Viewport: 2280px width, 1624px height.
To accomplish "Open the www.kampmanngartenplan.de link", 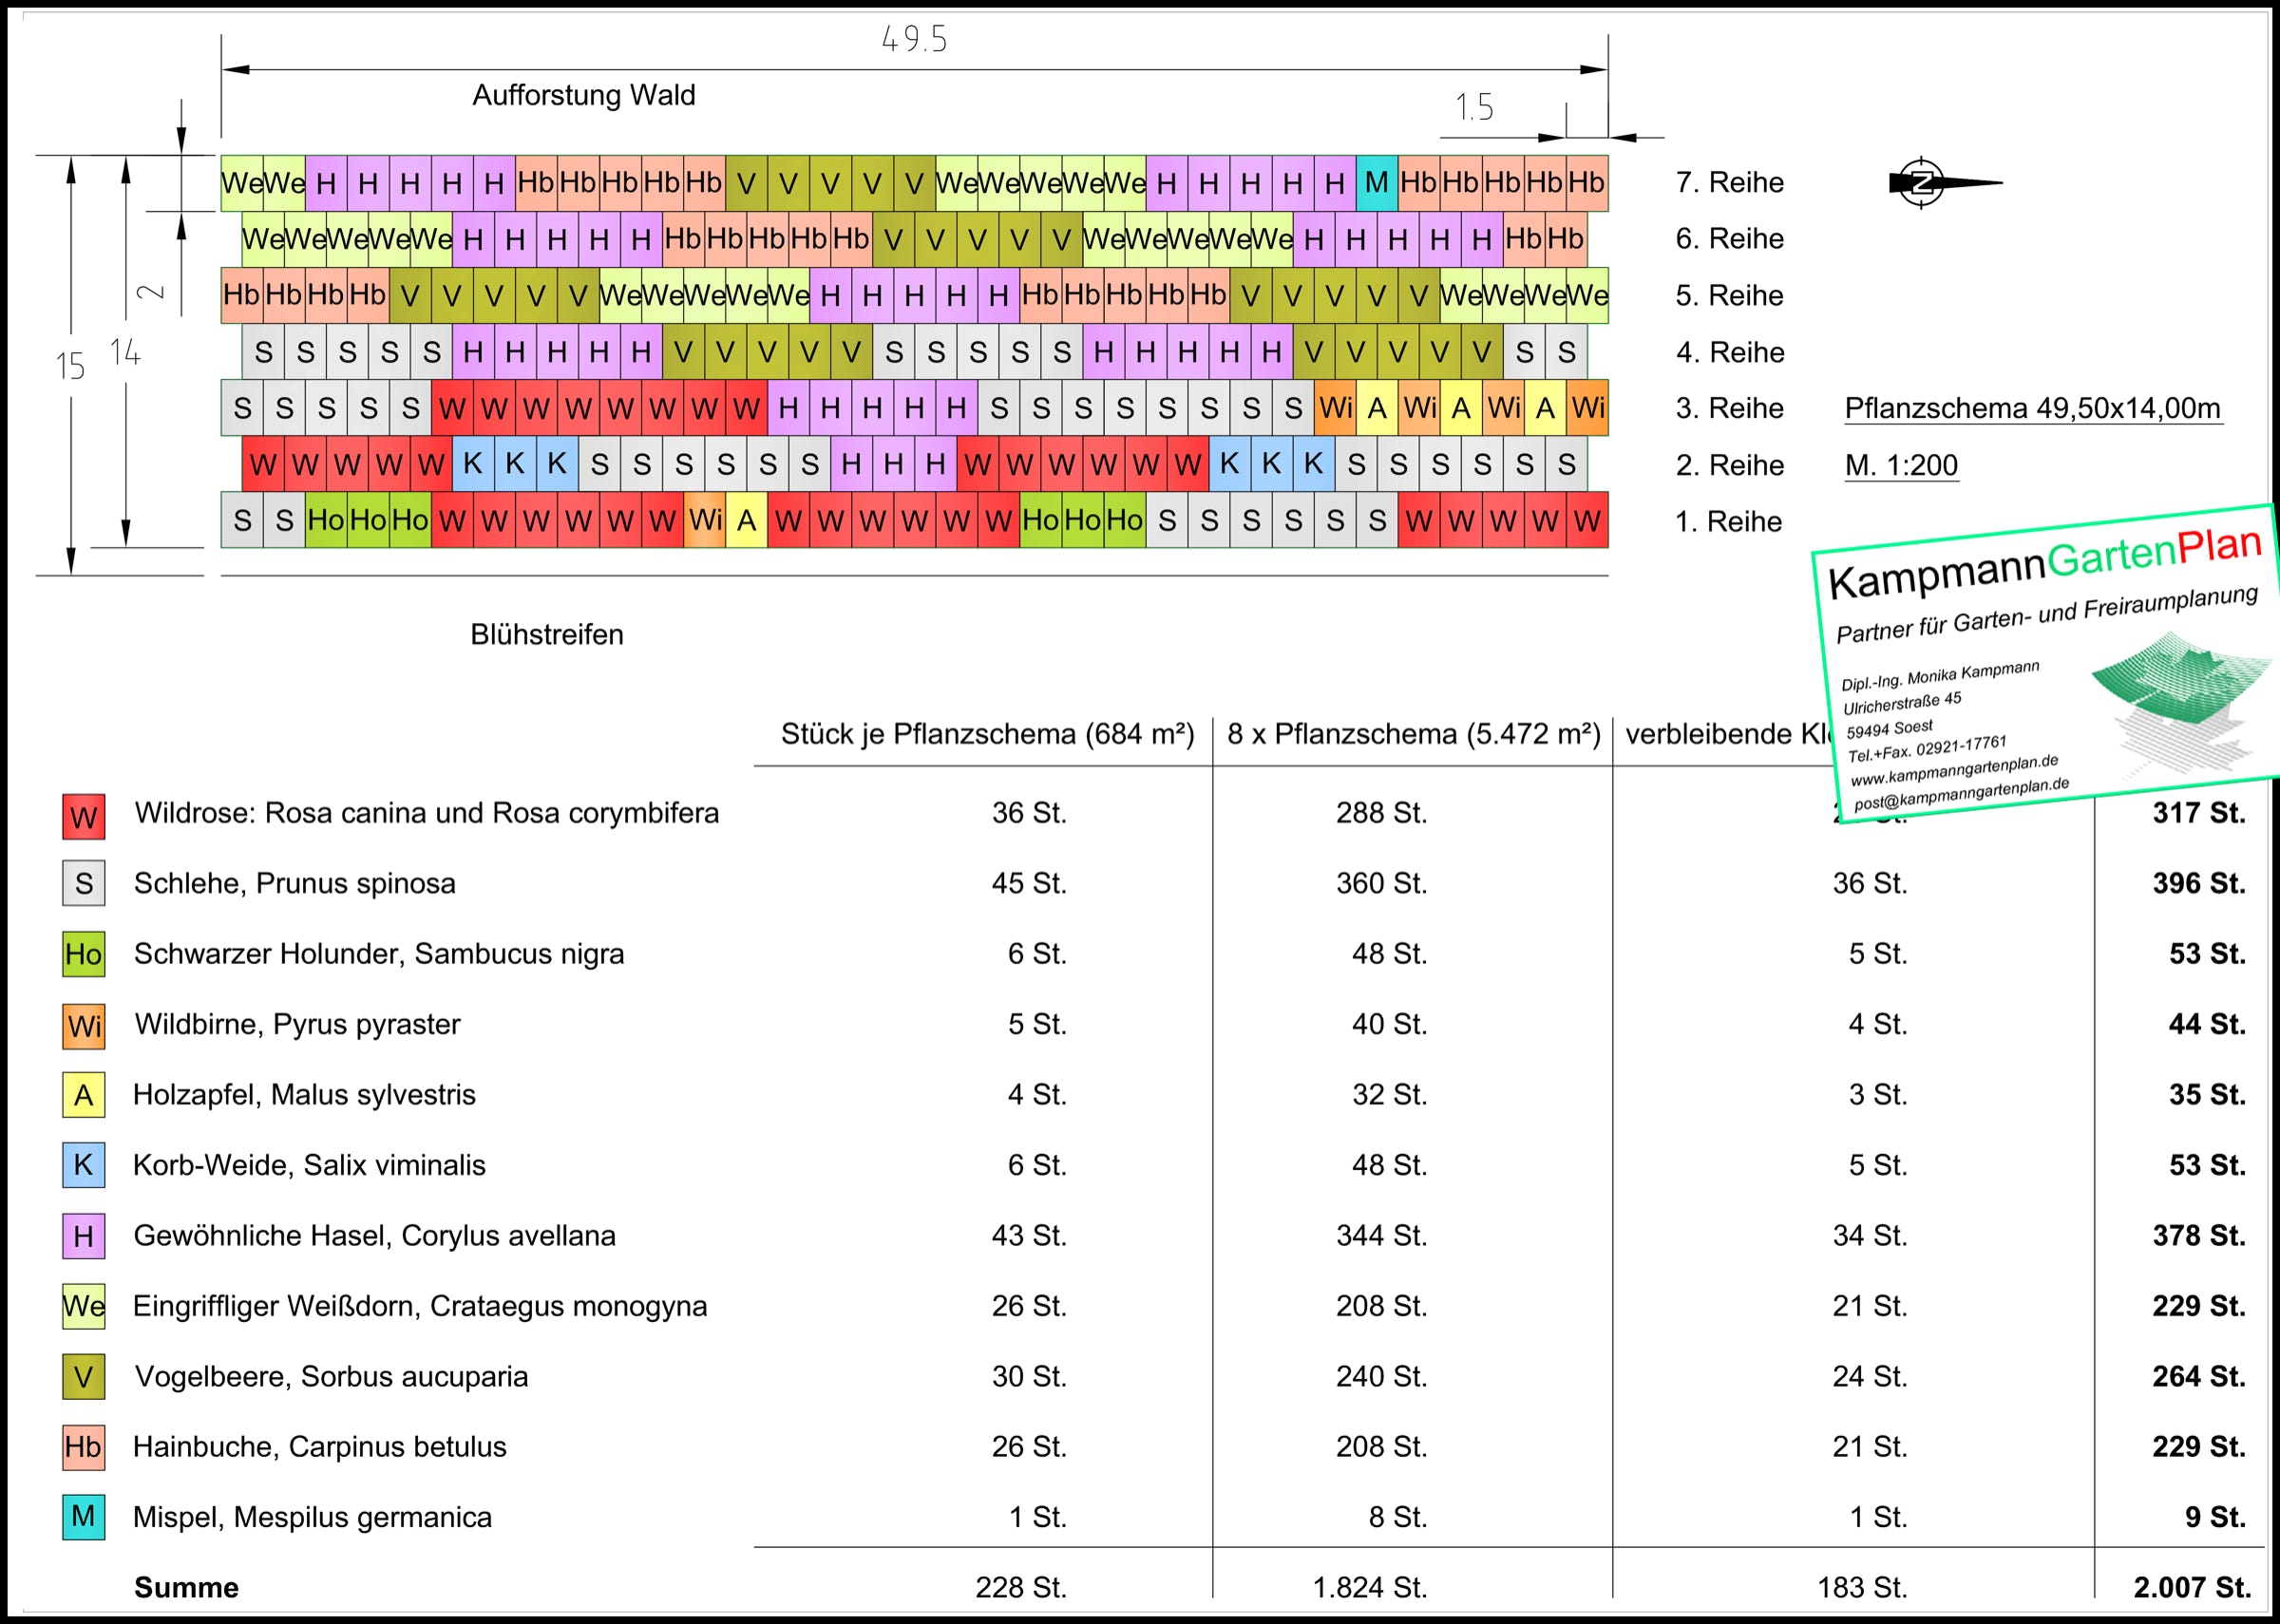I will coord(1954,770).
